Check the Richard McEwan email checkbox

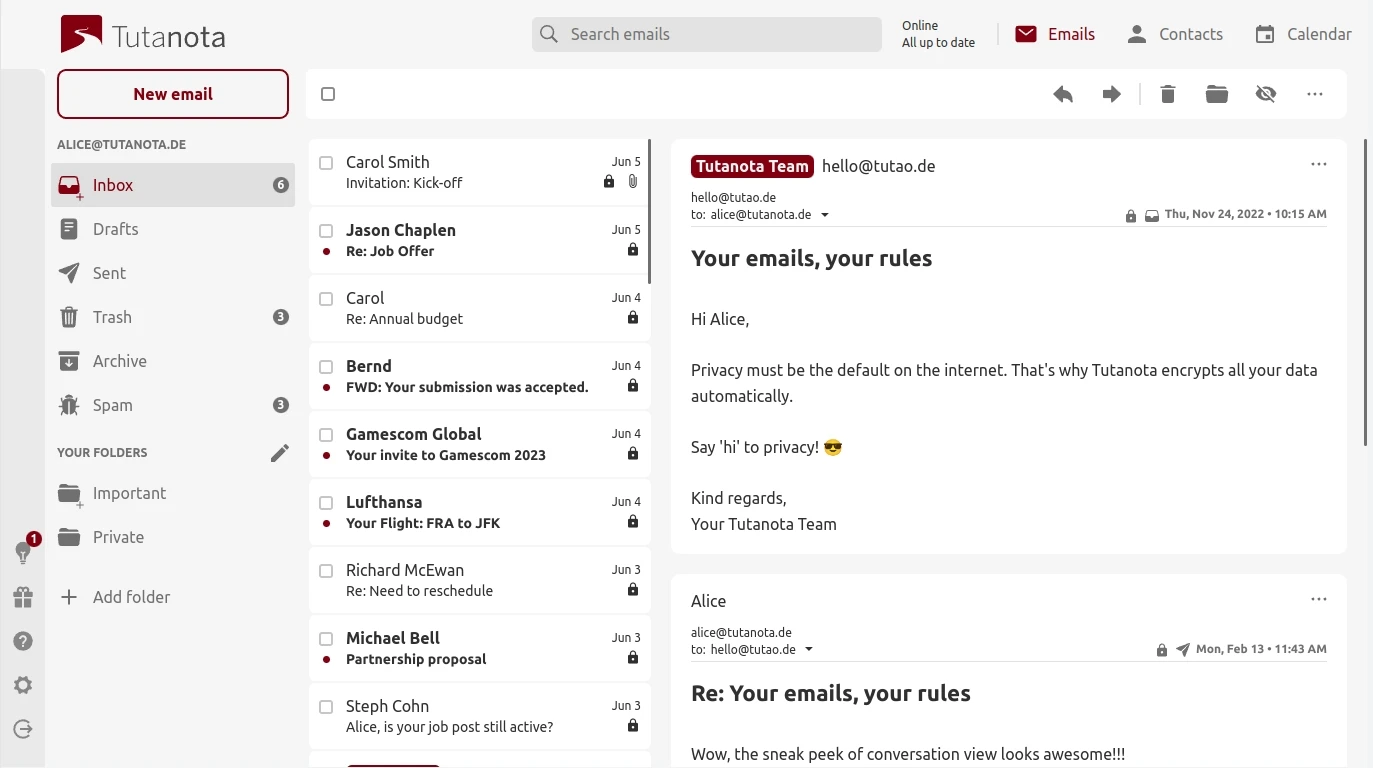click(x=326, y=570)
